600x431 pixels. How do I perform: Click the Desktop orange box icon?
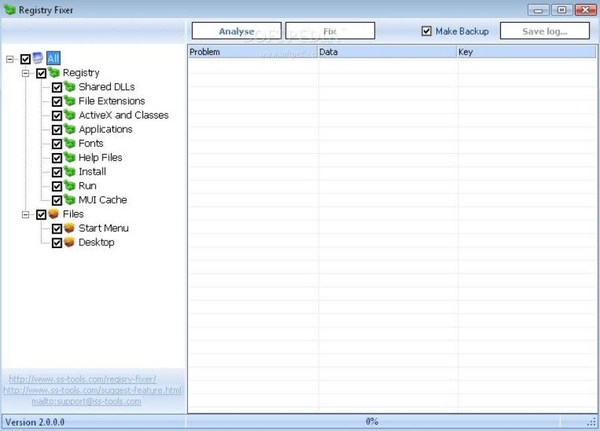[69, 242]
